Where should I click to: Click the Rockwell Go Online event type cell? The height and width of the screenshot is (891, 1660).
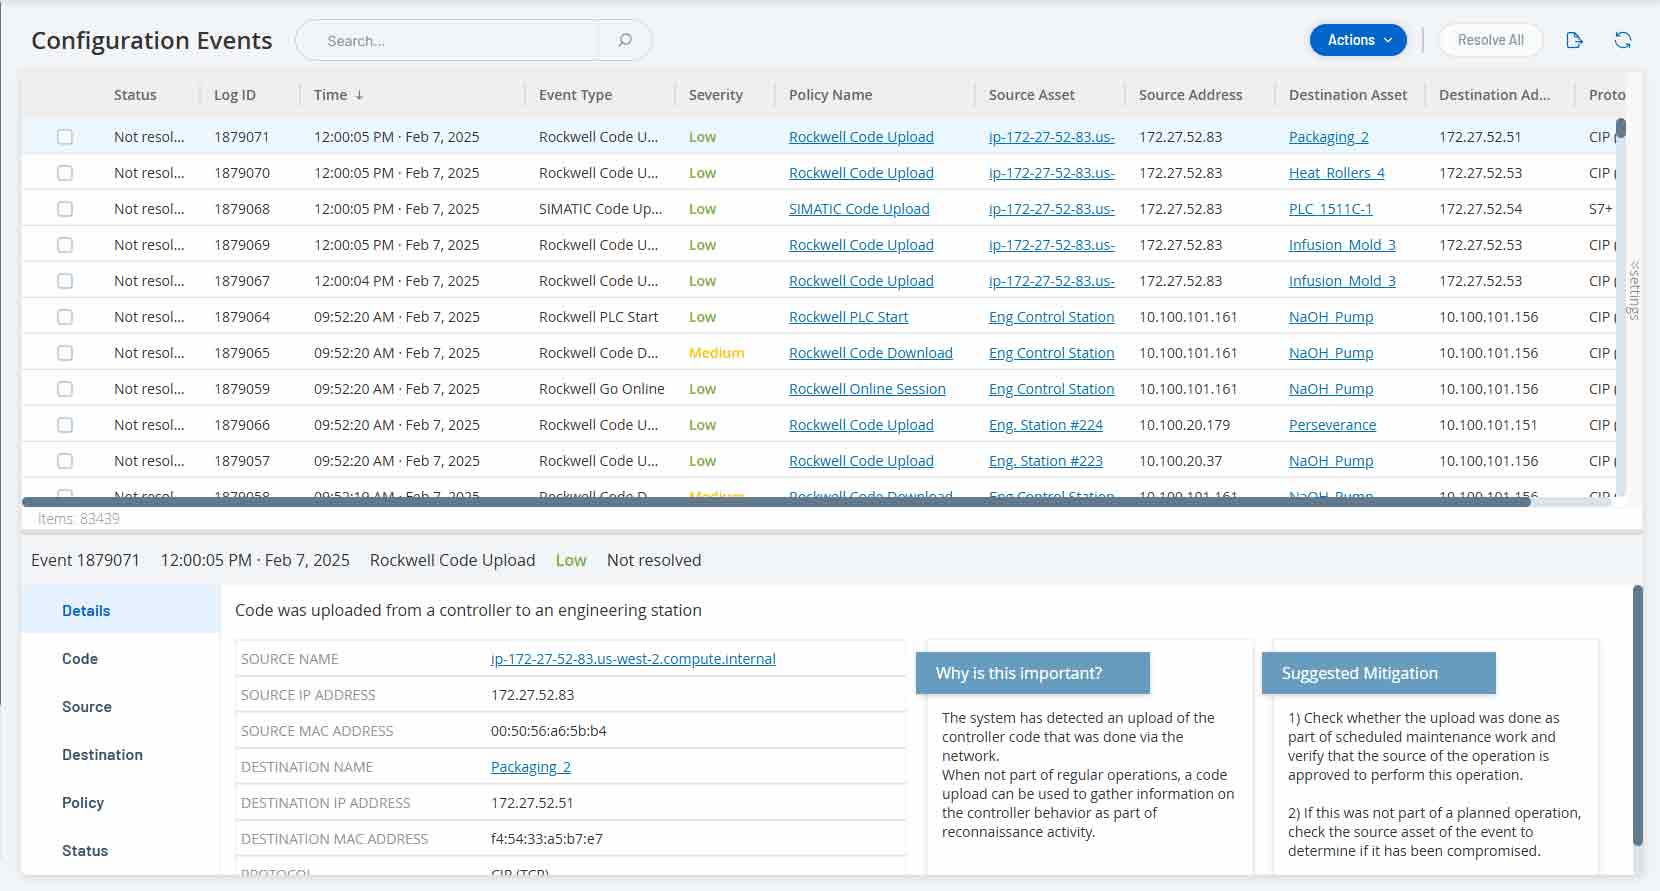601,389
